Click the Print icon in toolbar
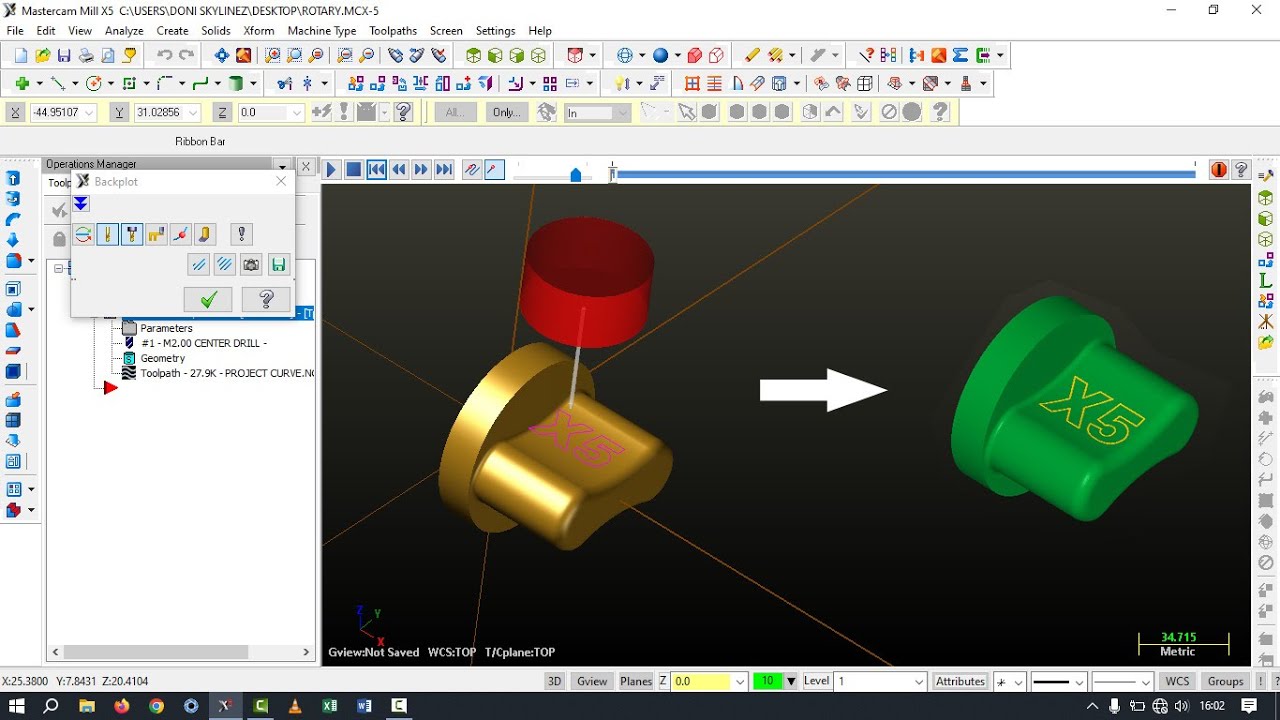The height and width of the screenshot is (720, 1280). [86, 56]
